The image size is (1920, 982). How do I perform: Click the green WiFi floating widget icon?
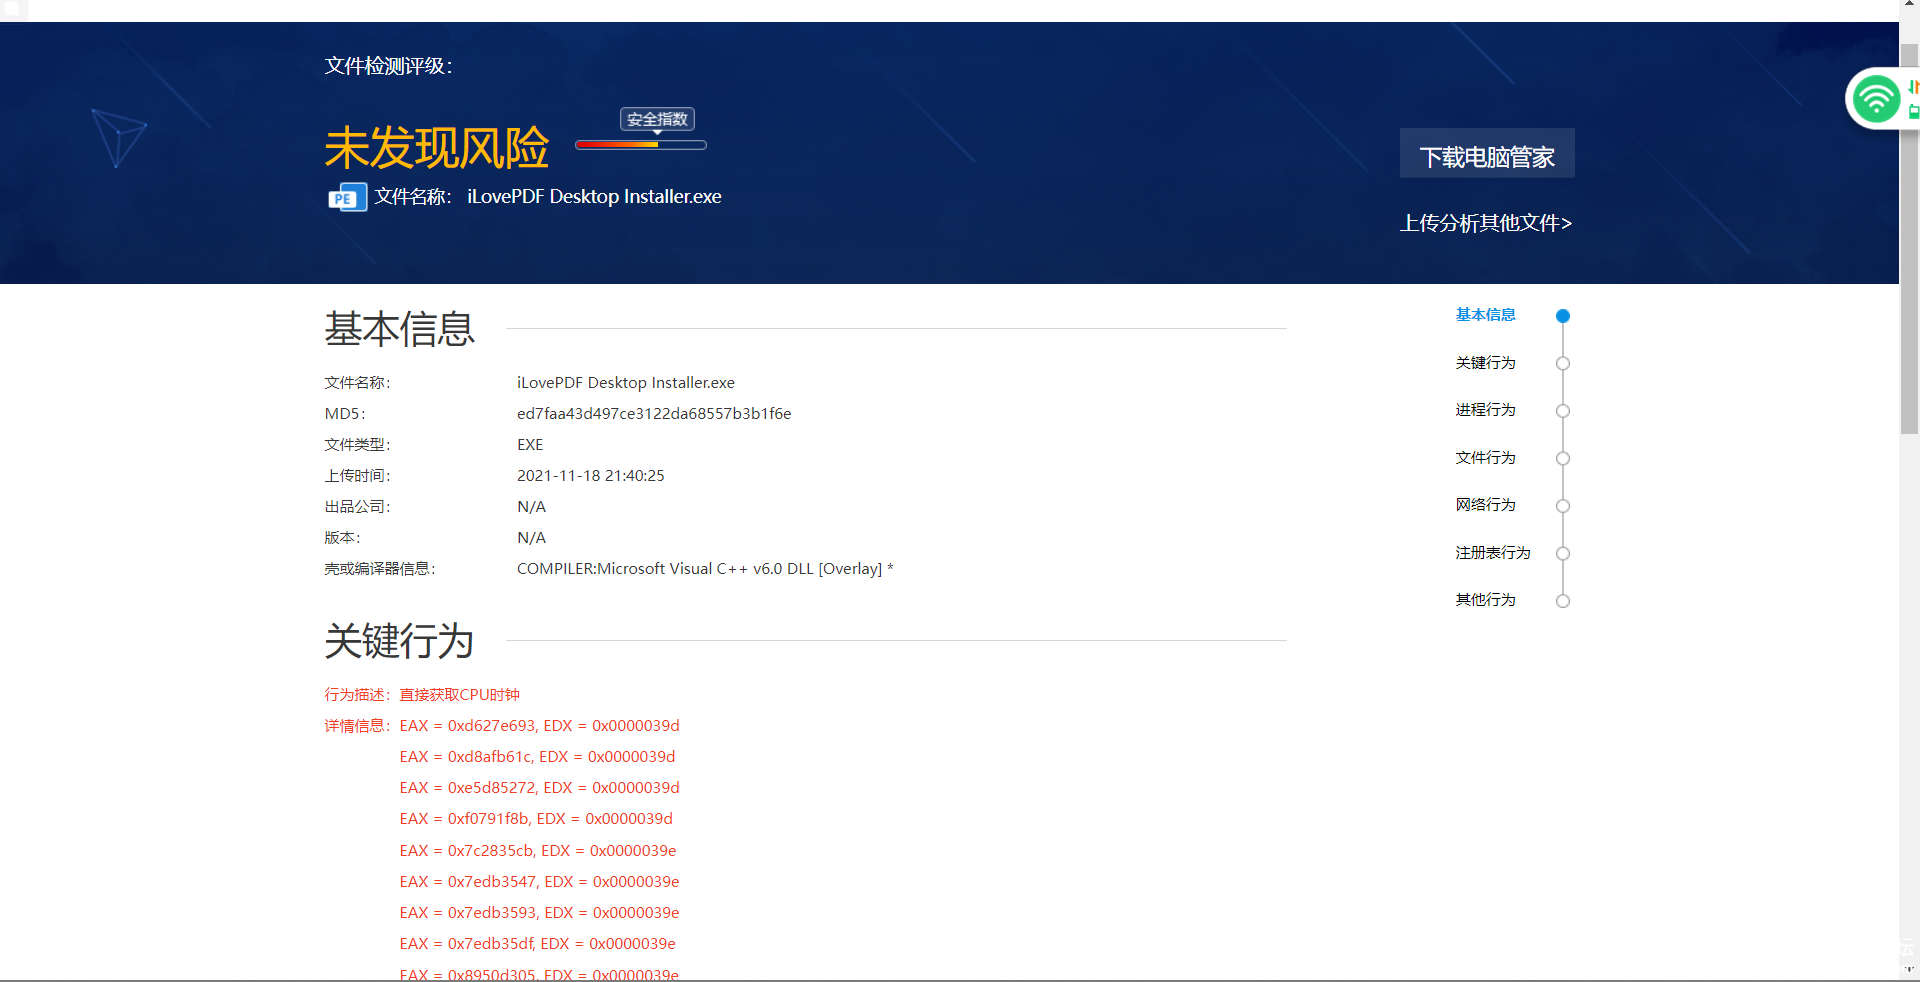point(1875,99)
